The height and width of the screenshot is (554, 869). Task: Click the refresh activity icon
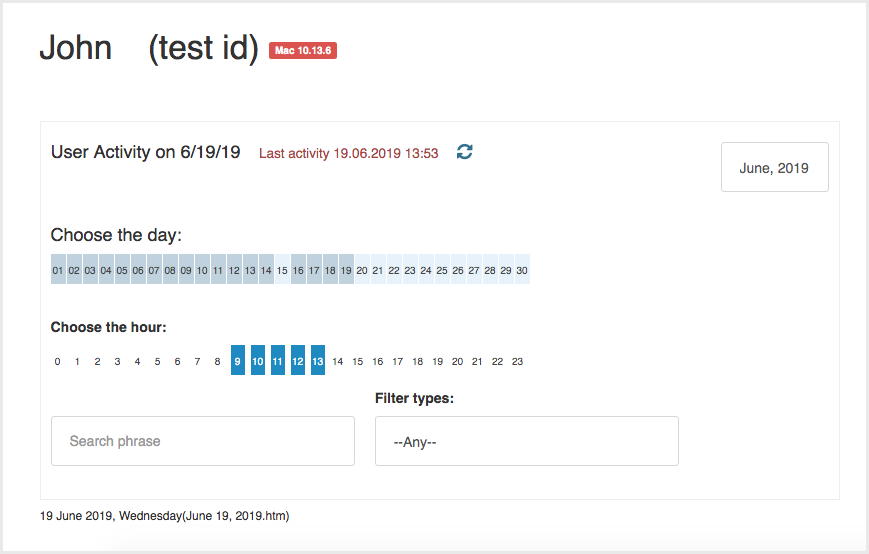464,152
